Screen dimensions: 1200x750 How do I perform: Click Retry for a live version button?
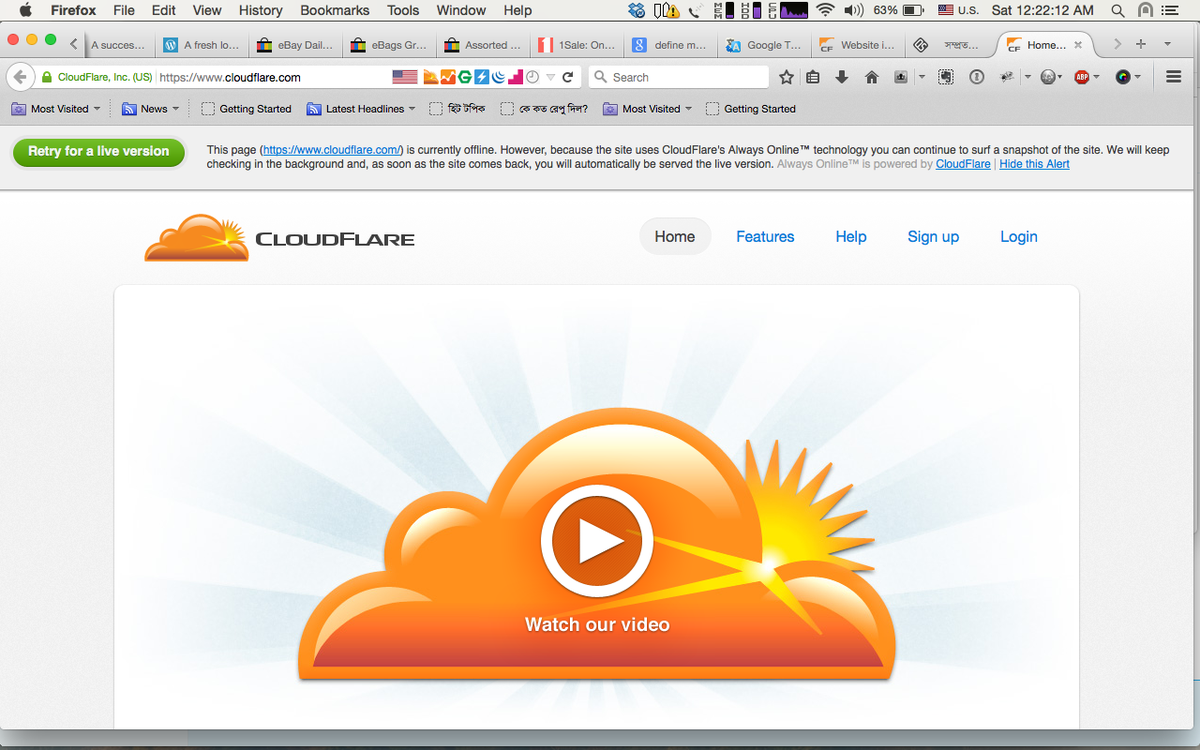tap(98, 152)
